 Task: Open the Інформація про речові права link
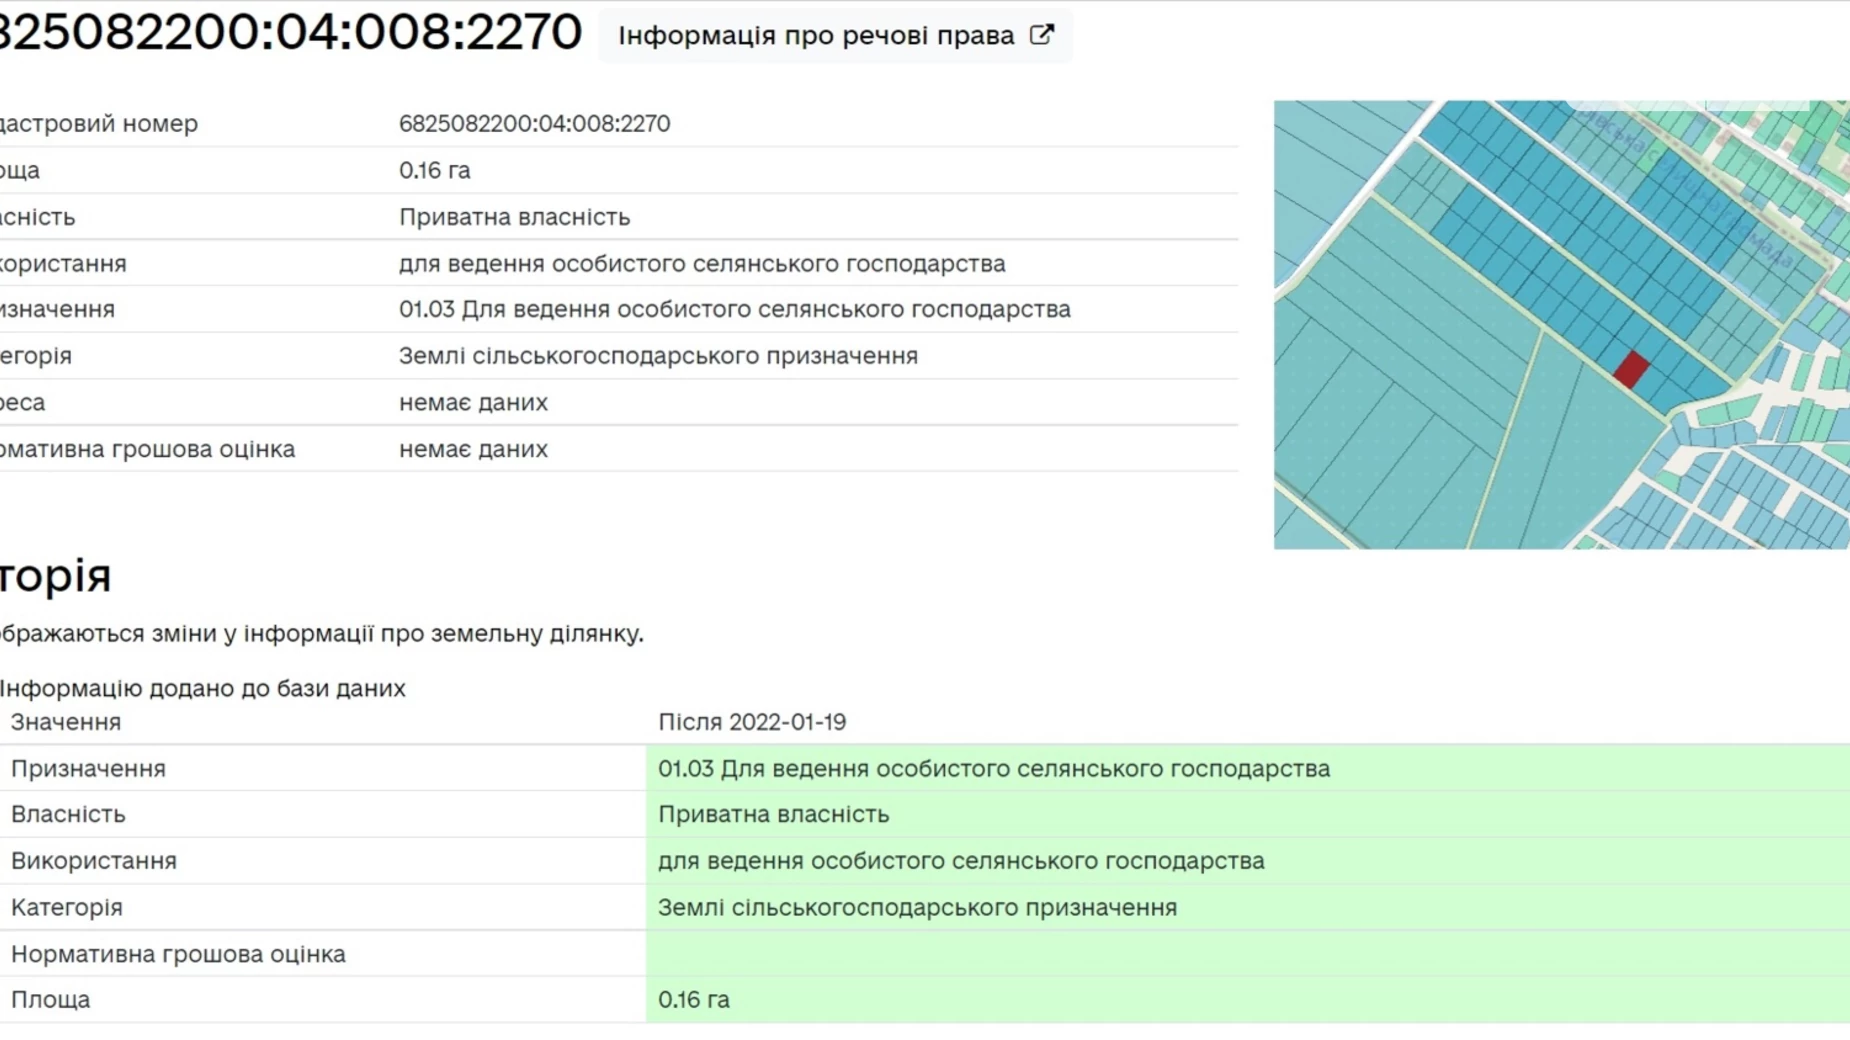[x=835, y=35]
